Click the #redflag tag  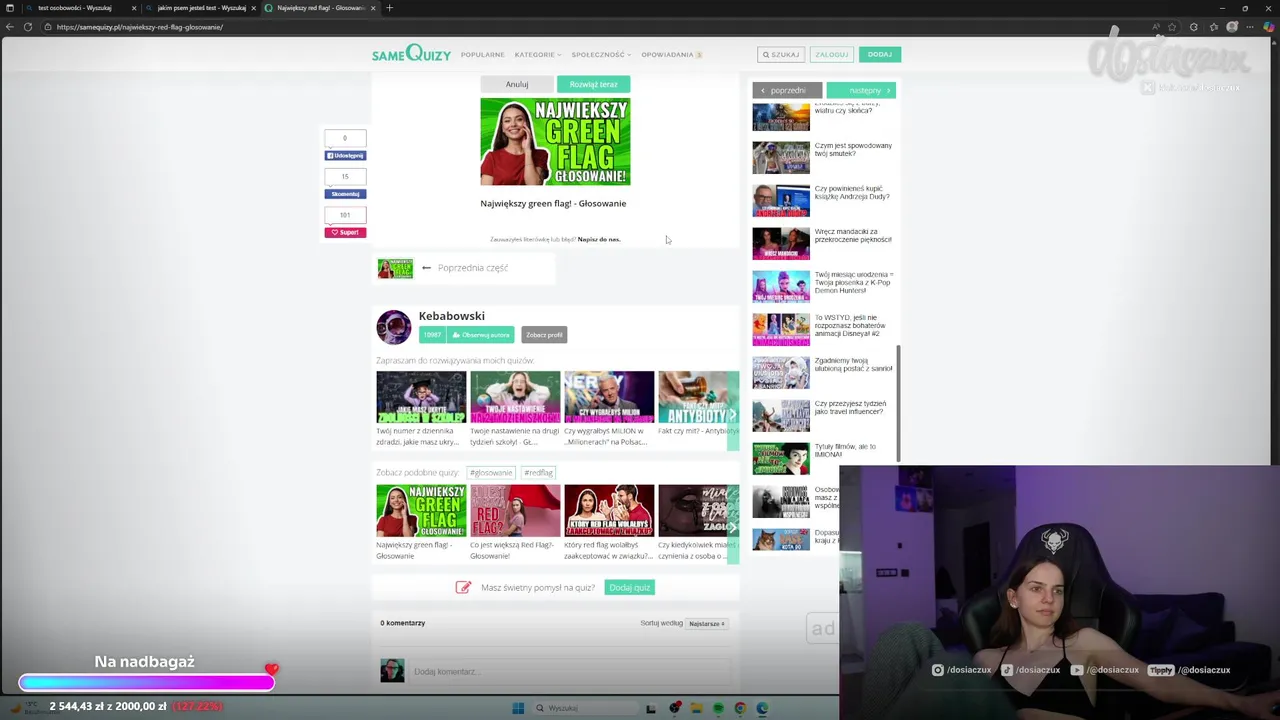click(x=538, y=472)
